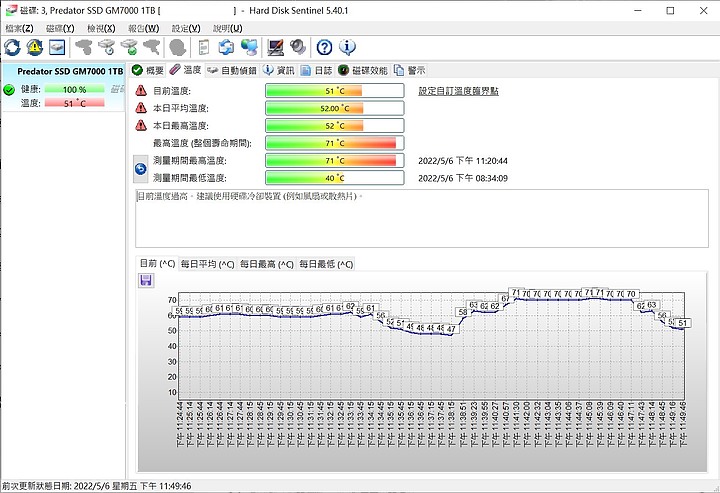Select the 每日最低 (^C) chart tab

(326, 264)
